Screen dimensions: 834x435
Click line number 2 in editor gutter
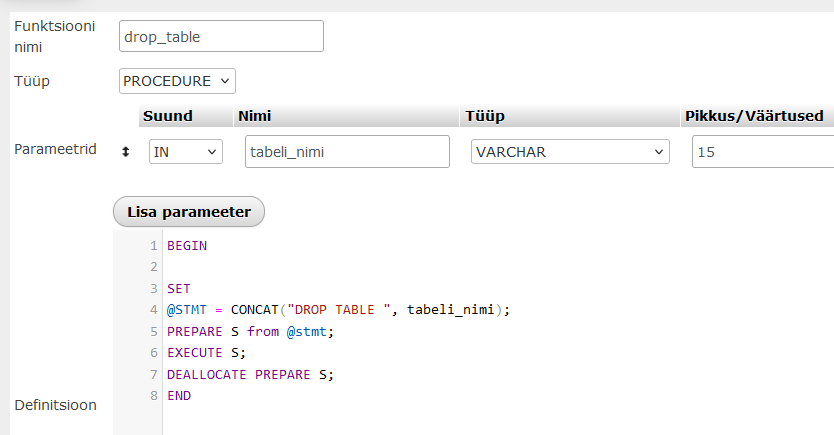(153, 267)
